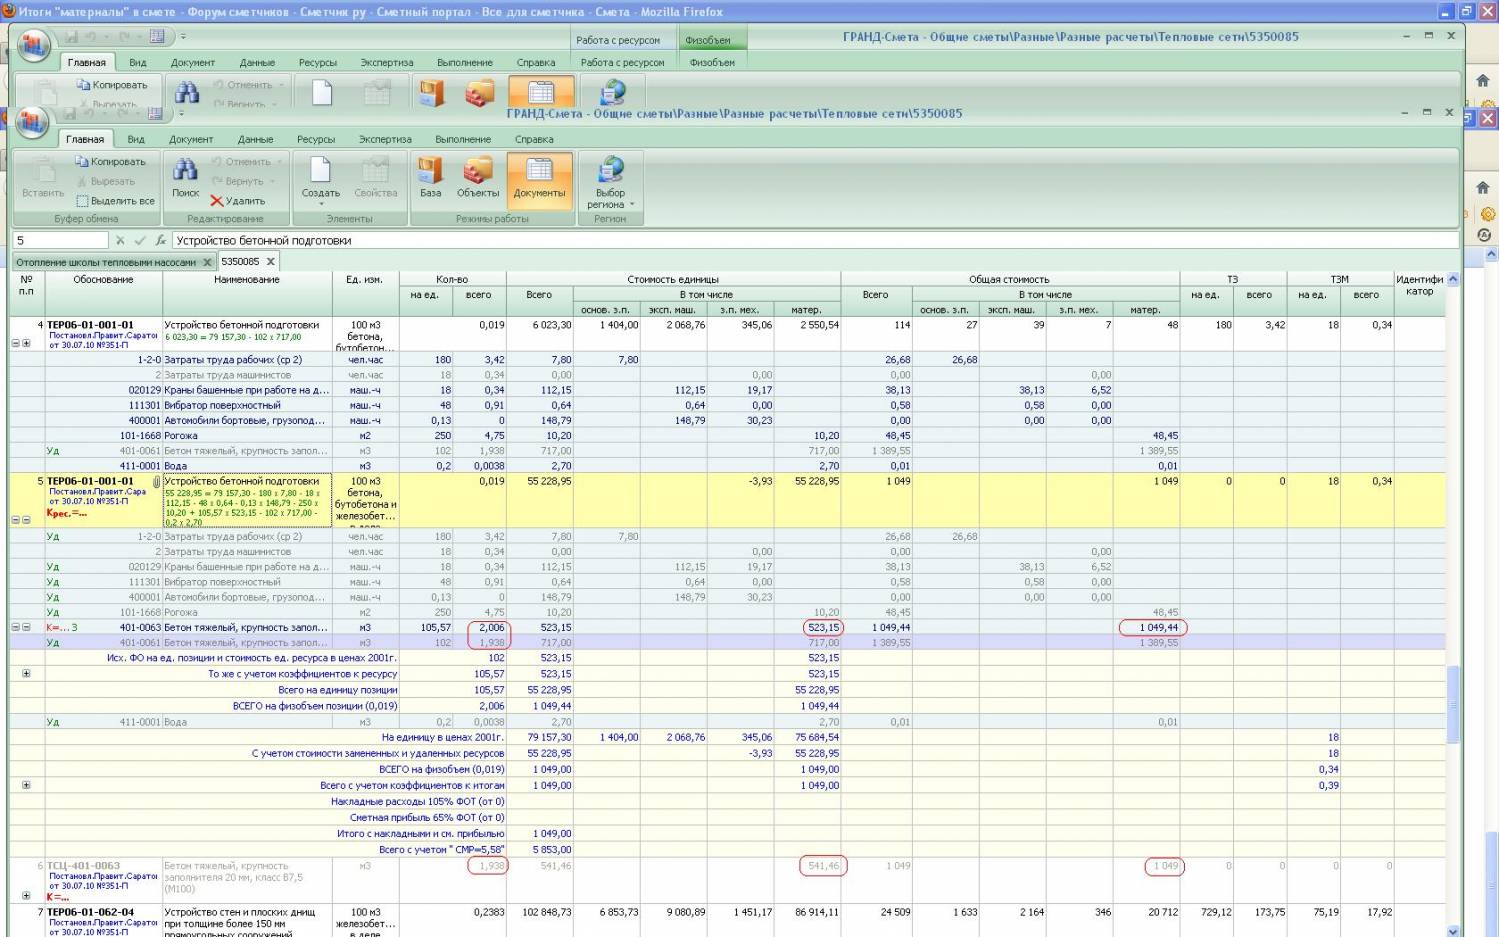Click Копировать in the back window ribbon
This screenshot has width=1499, height=937.
coord(112,85)
